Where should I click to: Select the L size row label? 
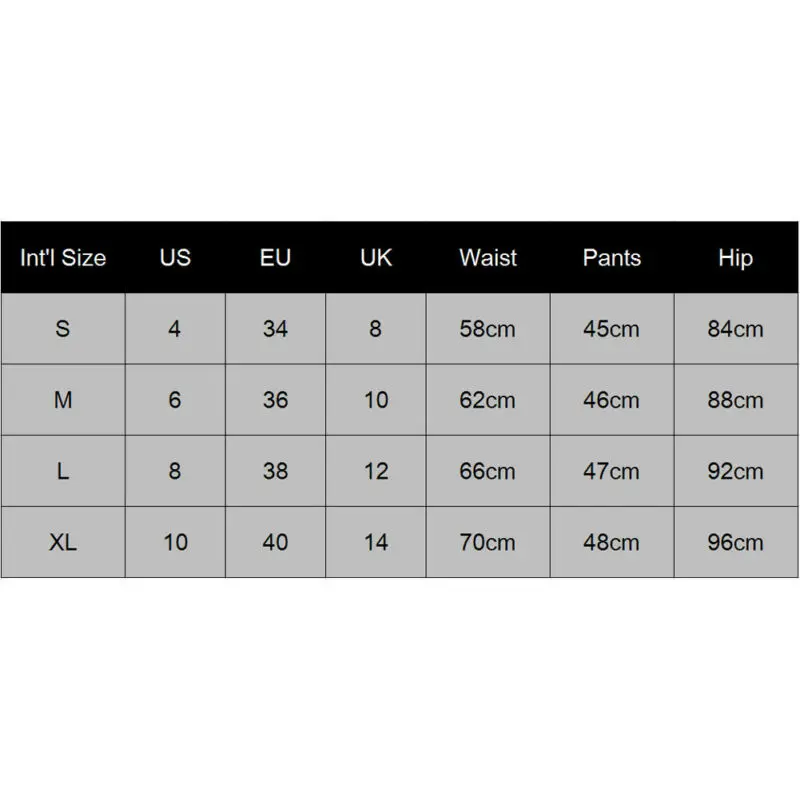[x=63, y=471]
